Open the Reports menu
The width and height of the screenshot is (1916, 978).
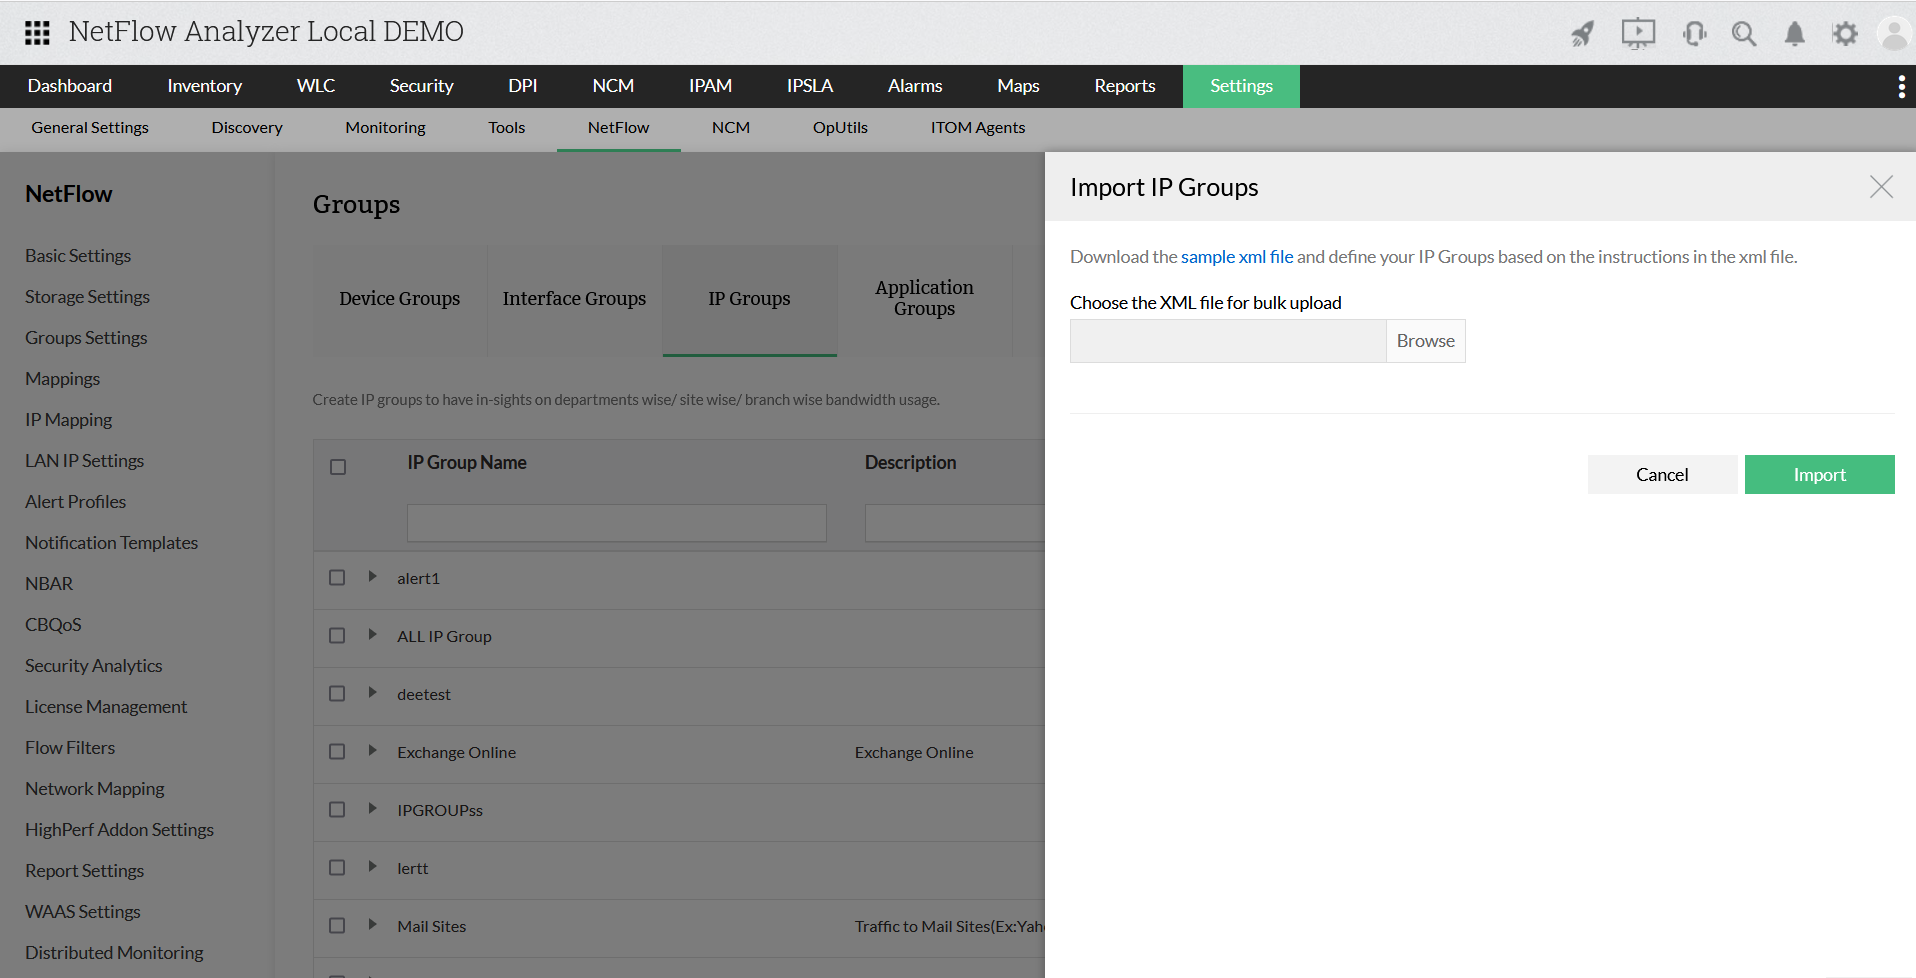coord(1124,86)
